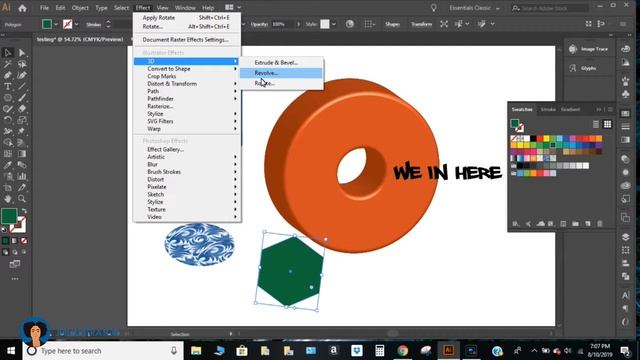Open the Glyphs panel icon
The width and height of the screenshot is (640, 360).
tap(573, 68)
